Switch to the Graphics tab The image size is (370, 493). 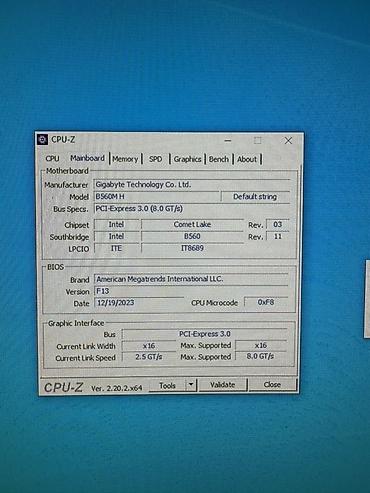click(187, 159)
